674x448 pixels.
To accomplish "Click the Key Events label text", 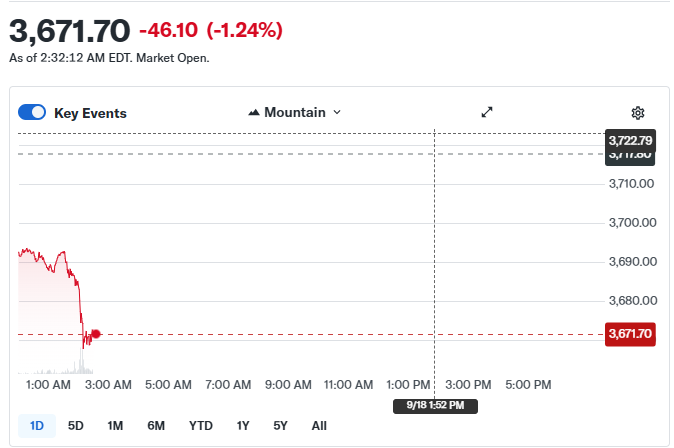I will coord(90,113).
